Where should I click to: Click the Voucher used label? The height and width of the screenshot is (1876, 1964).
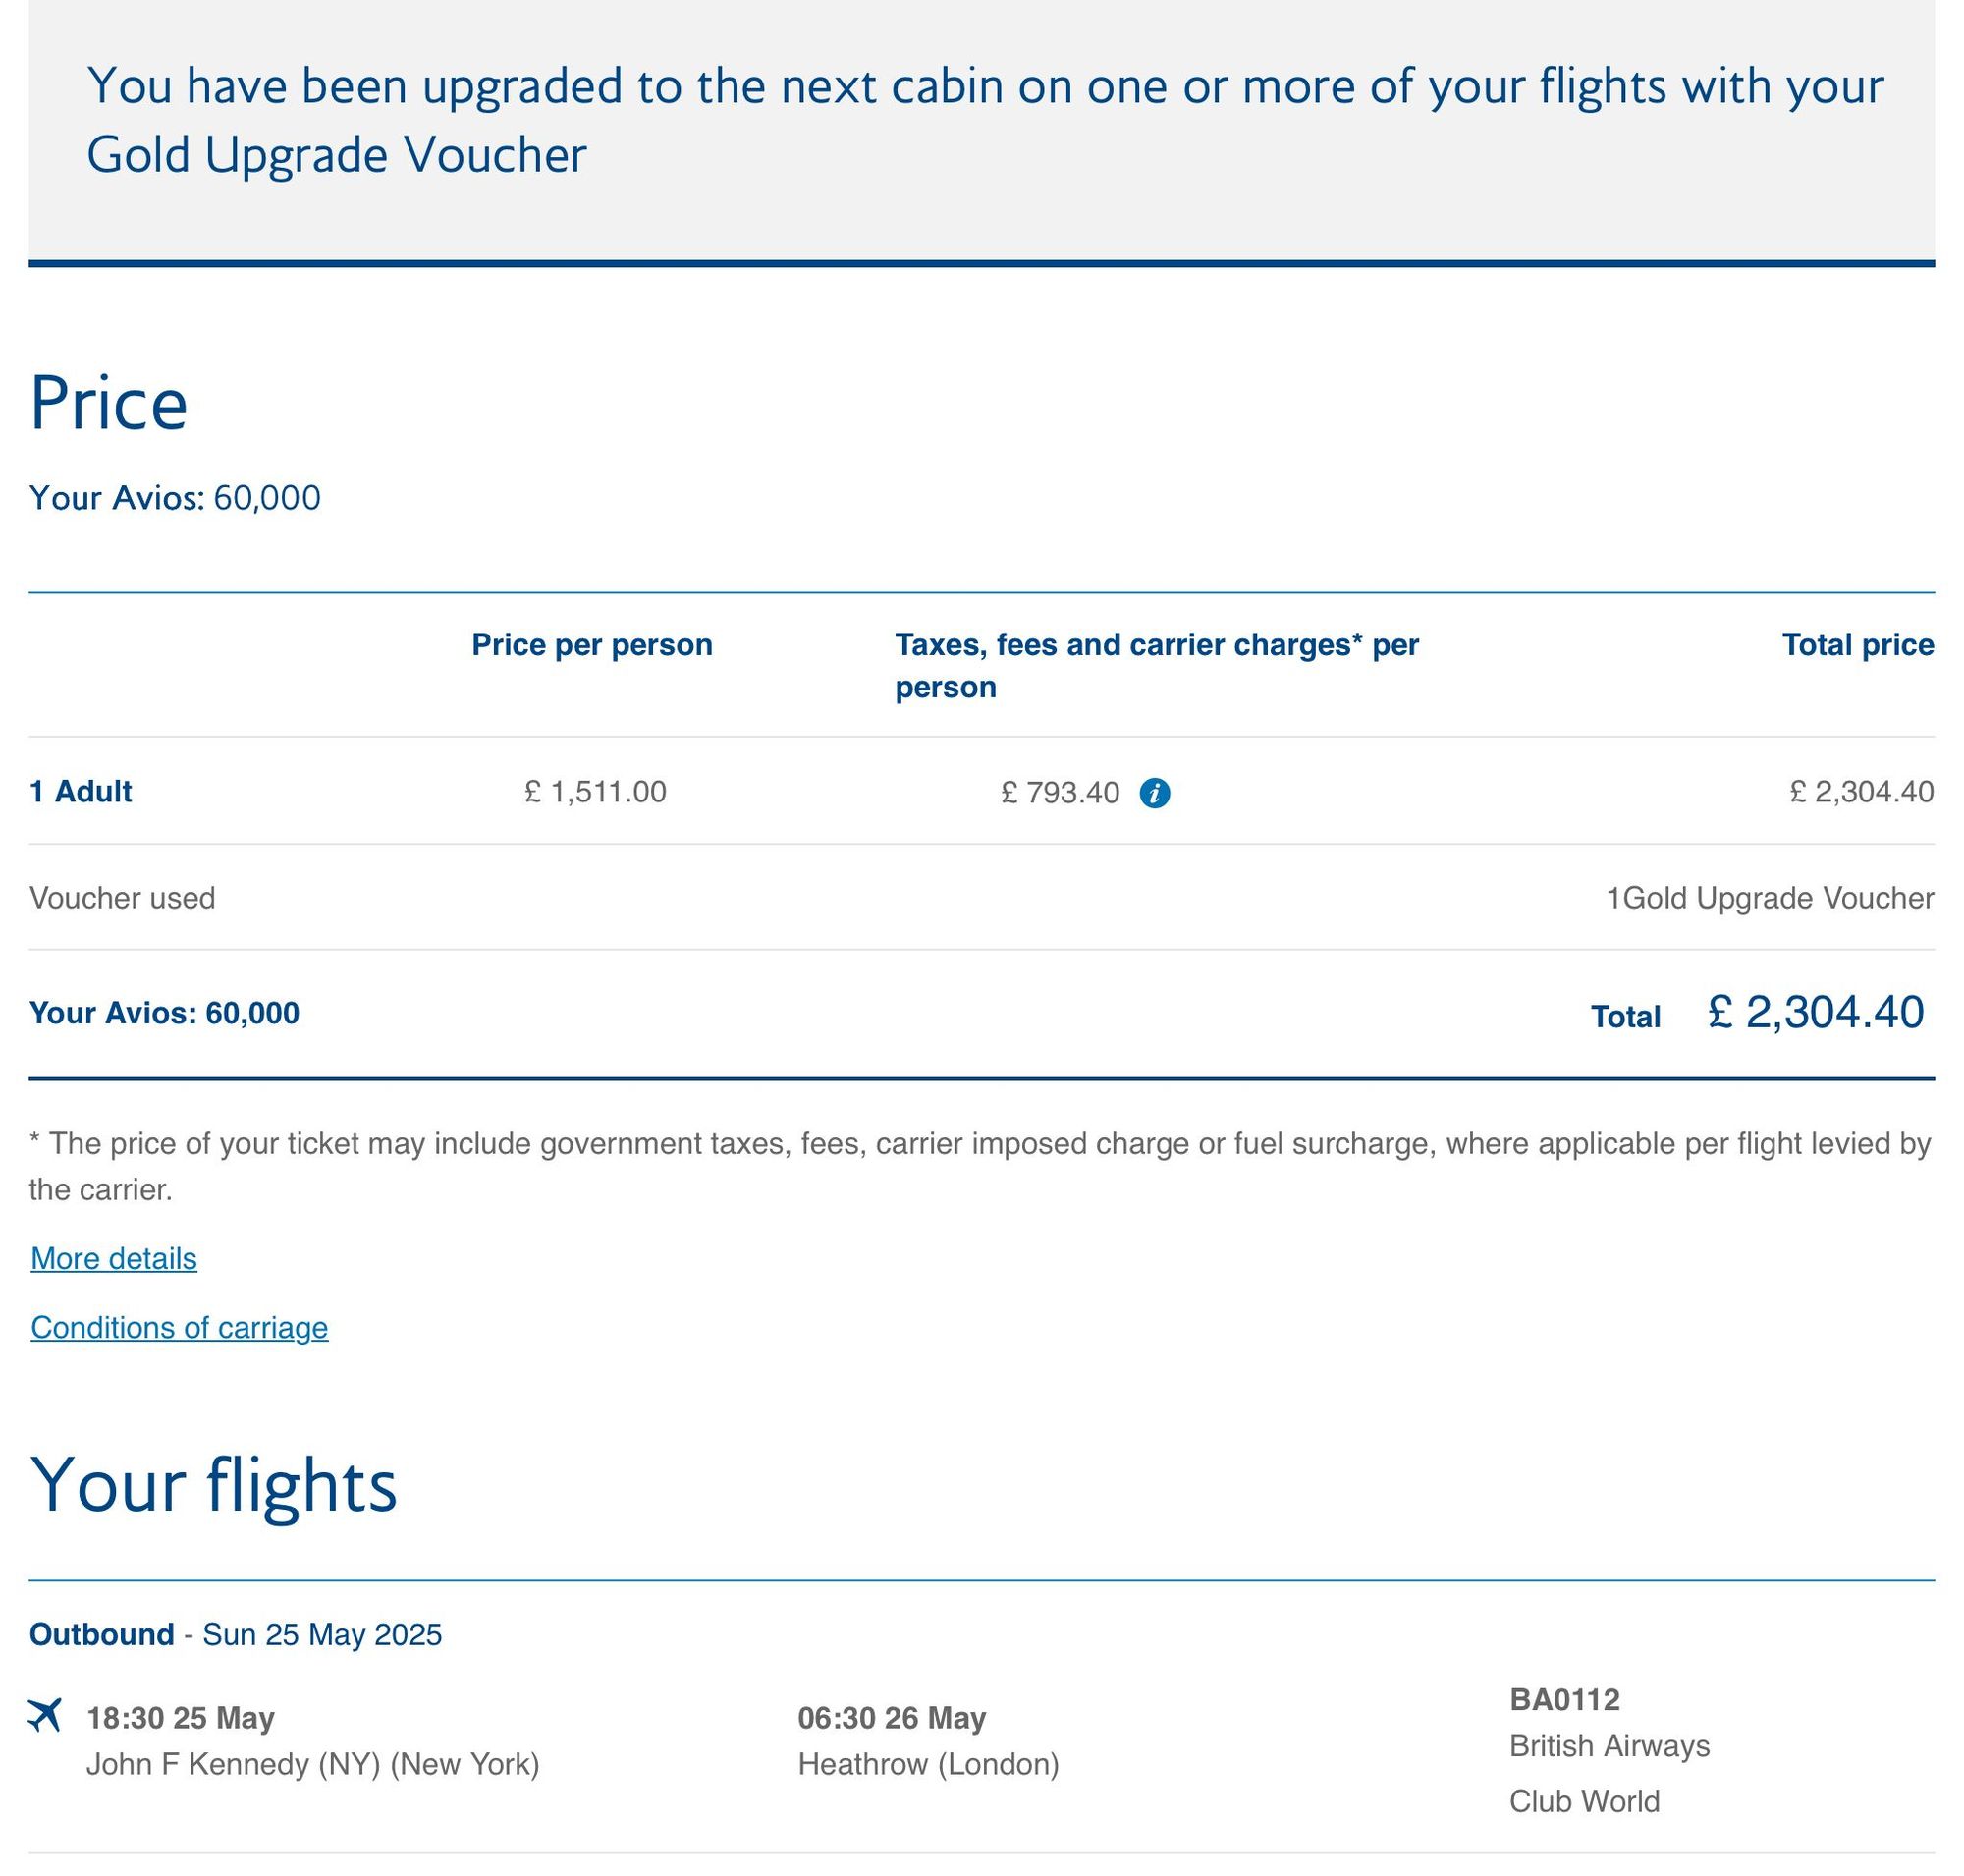[x=122, y=898]
